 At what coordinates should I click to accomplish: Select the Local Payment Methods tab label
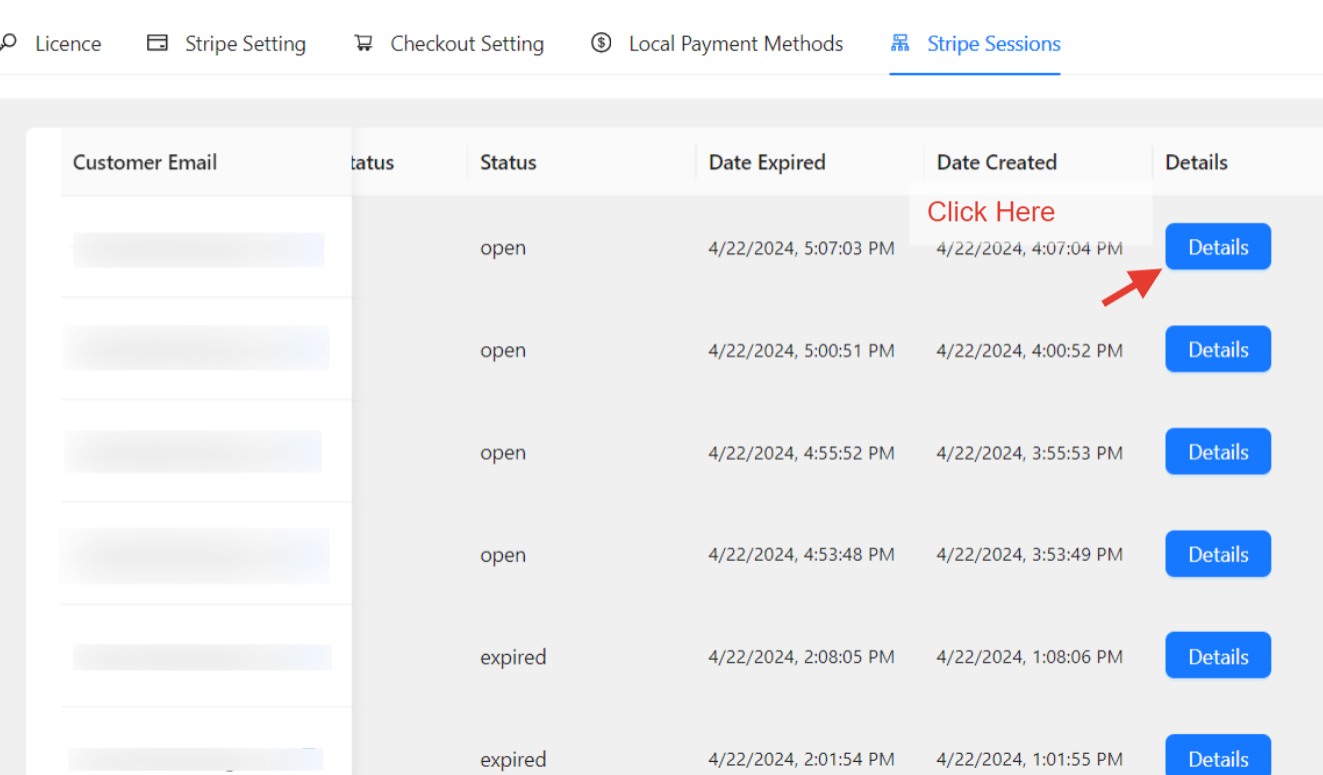tap(735, 44)
